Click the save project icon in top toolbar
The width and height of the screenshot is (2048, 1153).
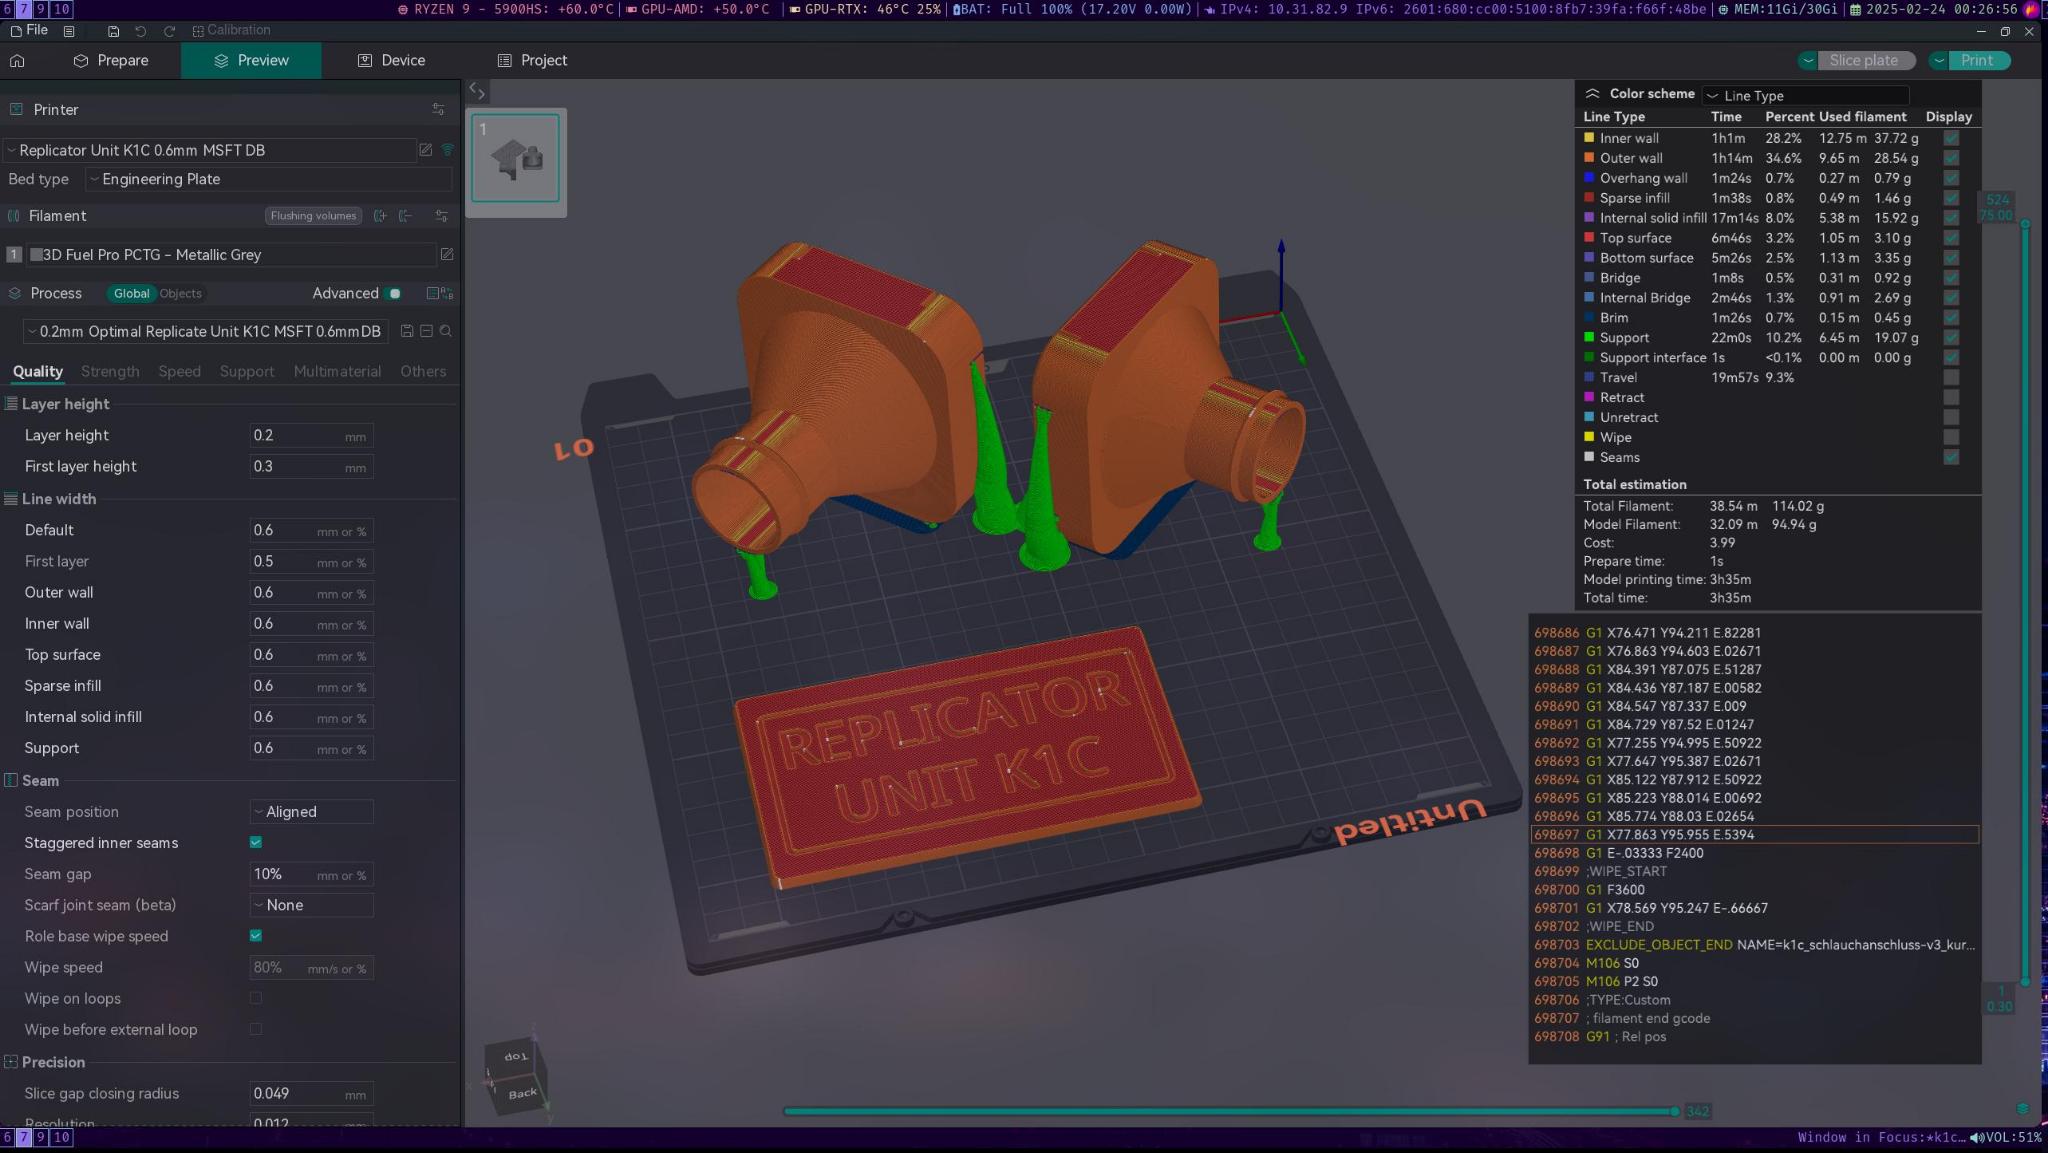[x=113, y=31]
